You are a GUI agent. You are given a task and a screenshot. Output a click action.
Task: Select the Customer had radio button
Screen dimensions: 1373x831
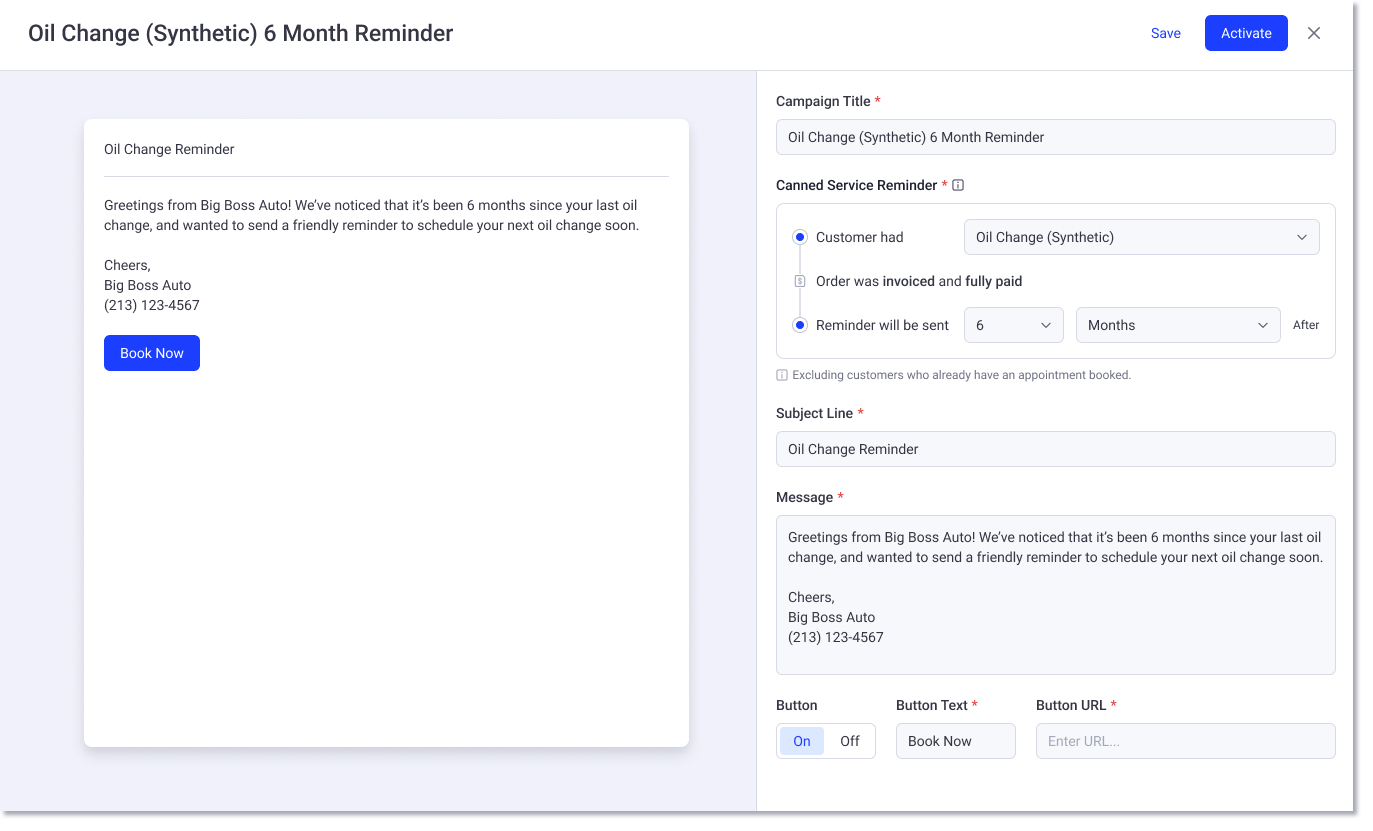(x=800, y=237)
